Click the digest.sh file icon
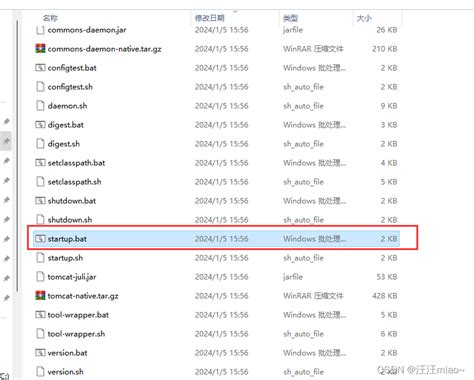The image size is (474, 380). click(40, 144)
